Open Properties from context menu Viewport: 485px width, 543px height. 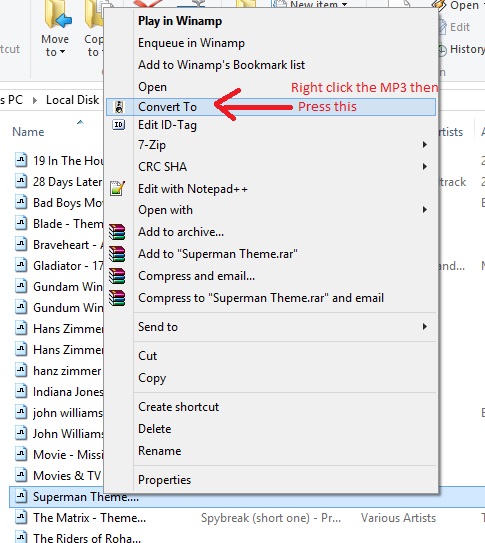click(164, 480)
